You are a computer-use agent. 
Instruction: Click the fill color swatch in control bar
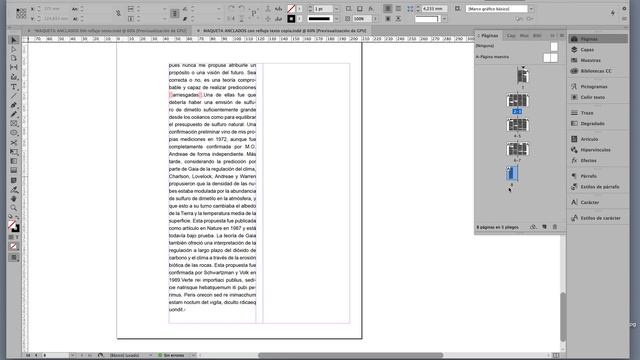click(291, 9)
